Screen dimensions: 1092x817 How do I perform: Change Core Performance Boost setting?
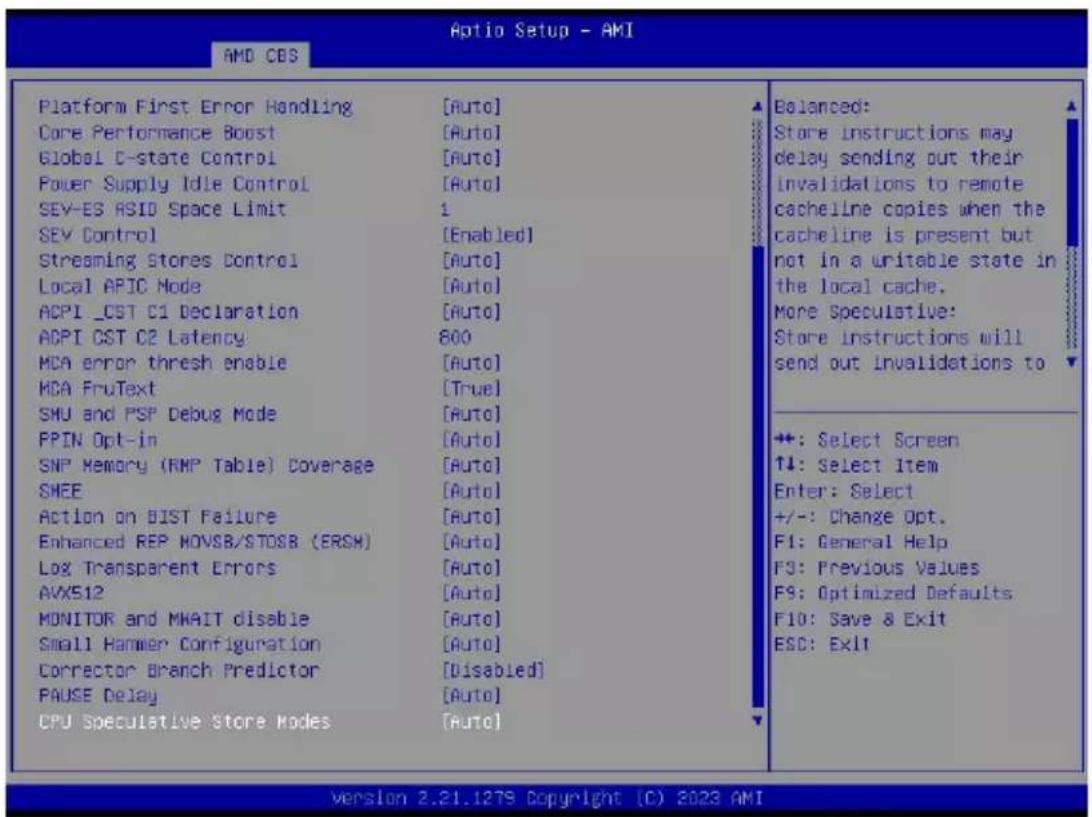pyautogui.click(x=270, y=132)
